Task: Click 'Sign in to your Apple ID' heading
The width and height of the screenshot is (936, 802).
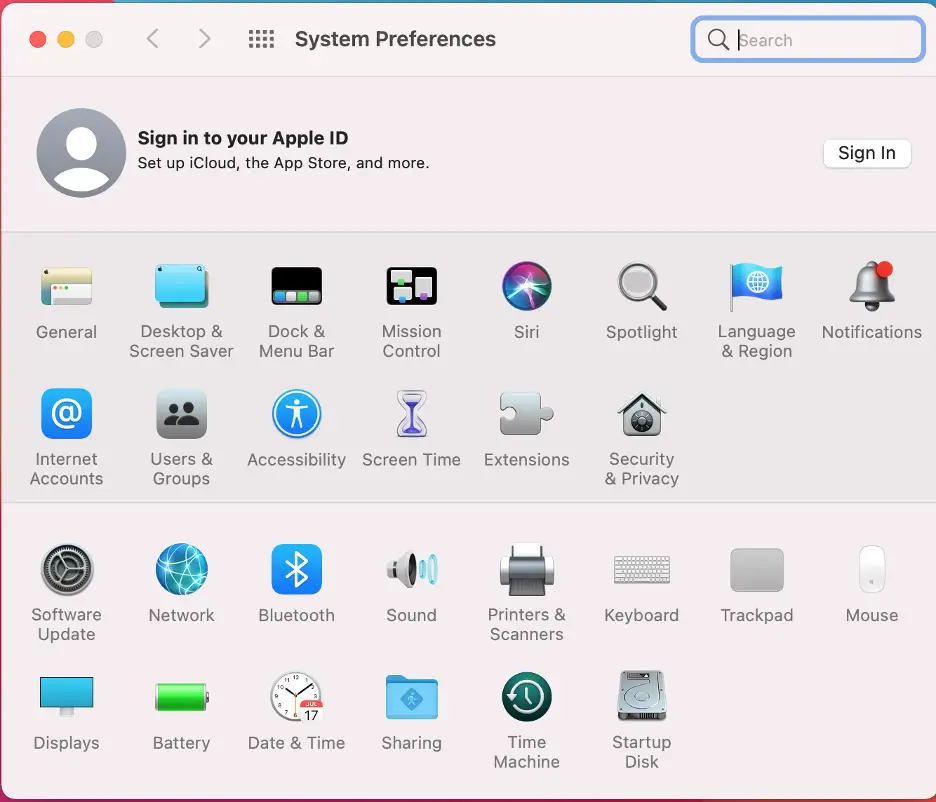Action: click(x=243, y=138)
